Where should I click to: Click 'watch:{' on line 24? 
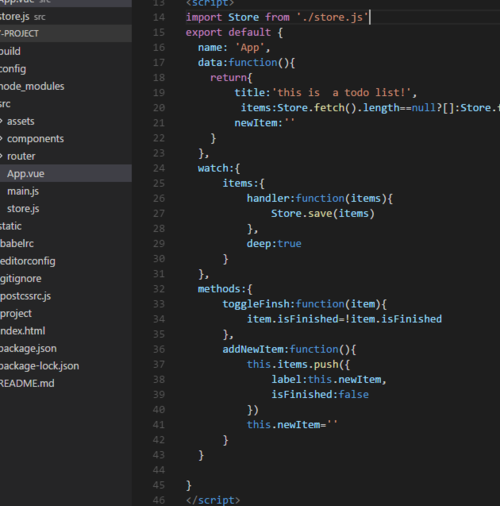(219, 168)
